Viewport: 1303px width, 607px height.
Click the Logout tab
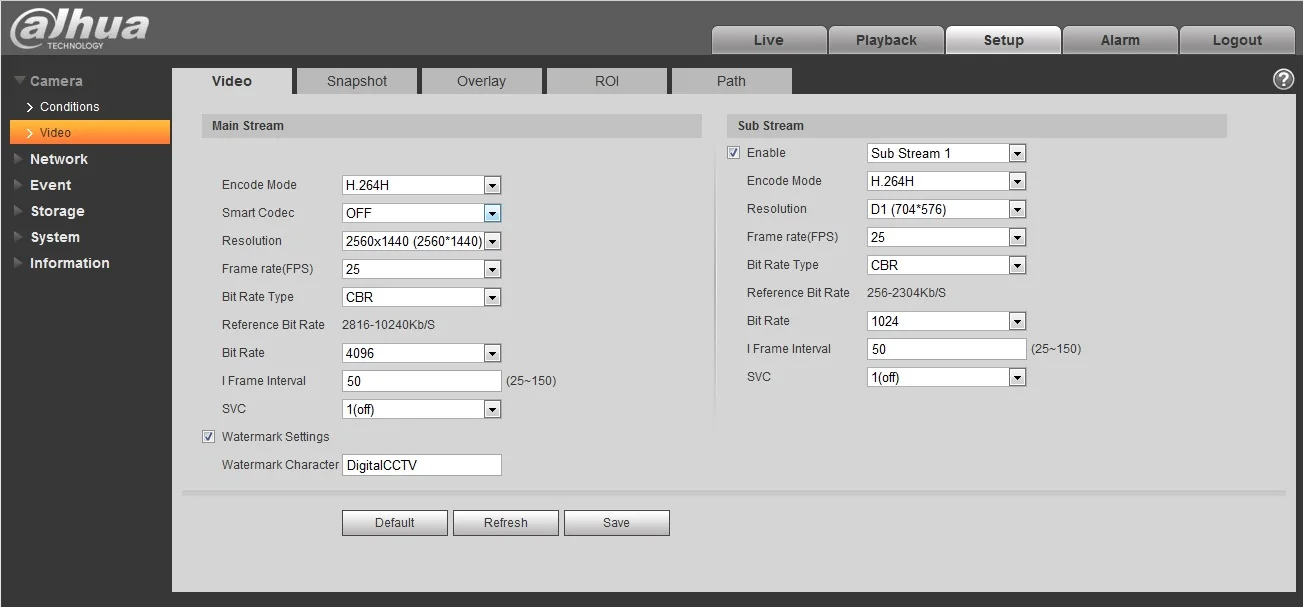click(1237, 40)
